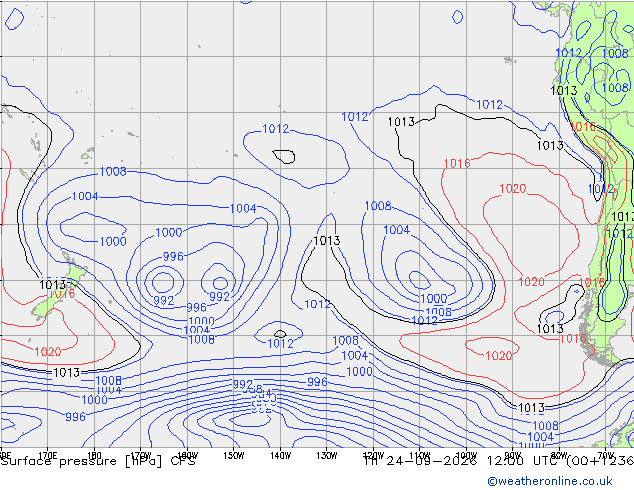
Task: Click the 150W longitude label
Action: tap(234, 455)
